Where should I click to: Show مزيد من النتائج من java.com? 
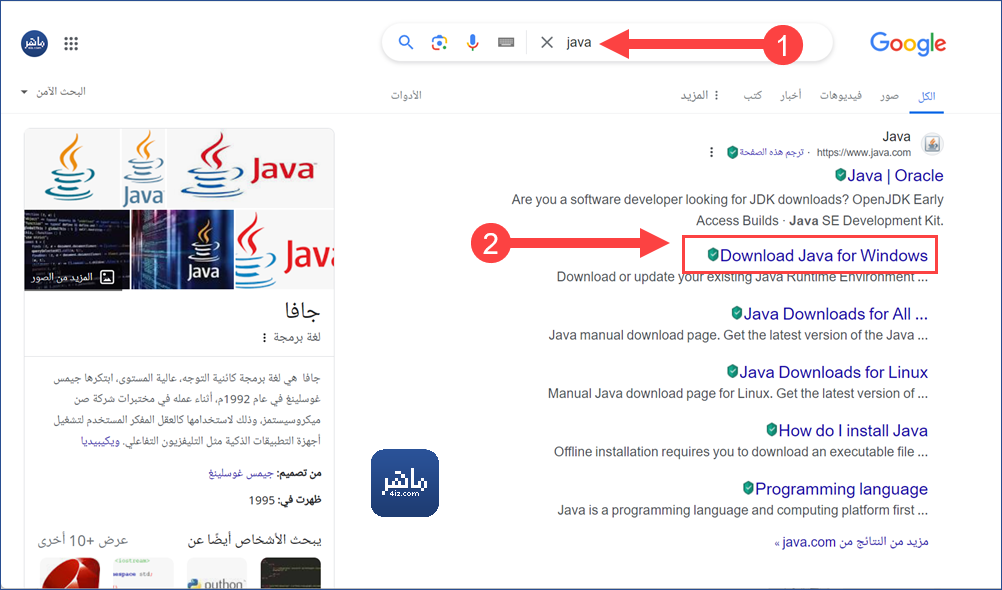coord(851,542)
